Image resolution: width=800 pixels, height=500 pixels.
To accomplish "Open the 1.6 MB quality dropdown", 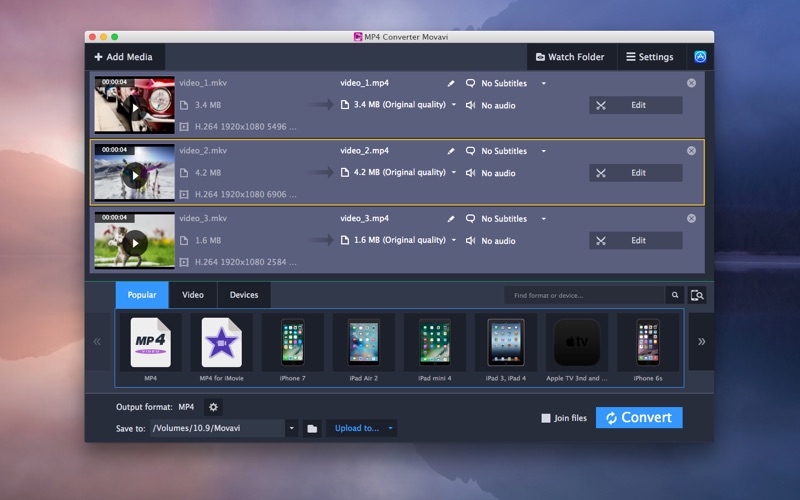I will (454, 240).
